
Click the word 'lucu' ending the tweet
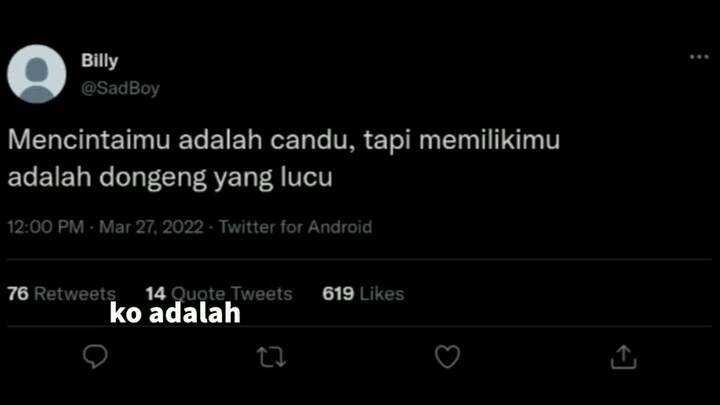[x=306, y=177]
